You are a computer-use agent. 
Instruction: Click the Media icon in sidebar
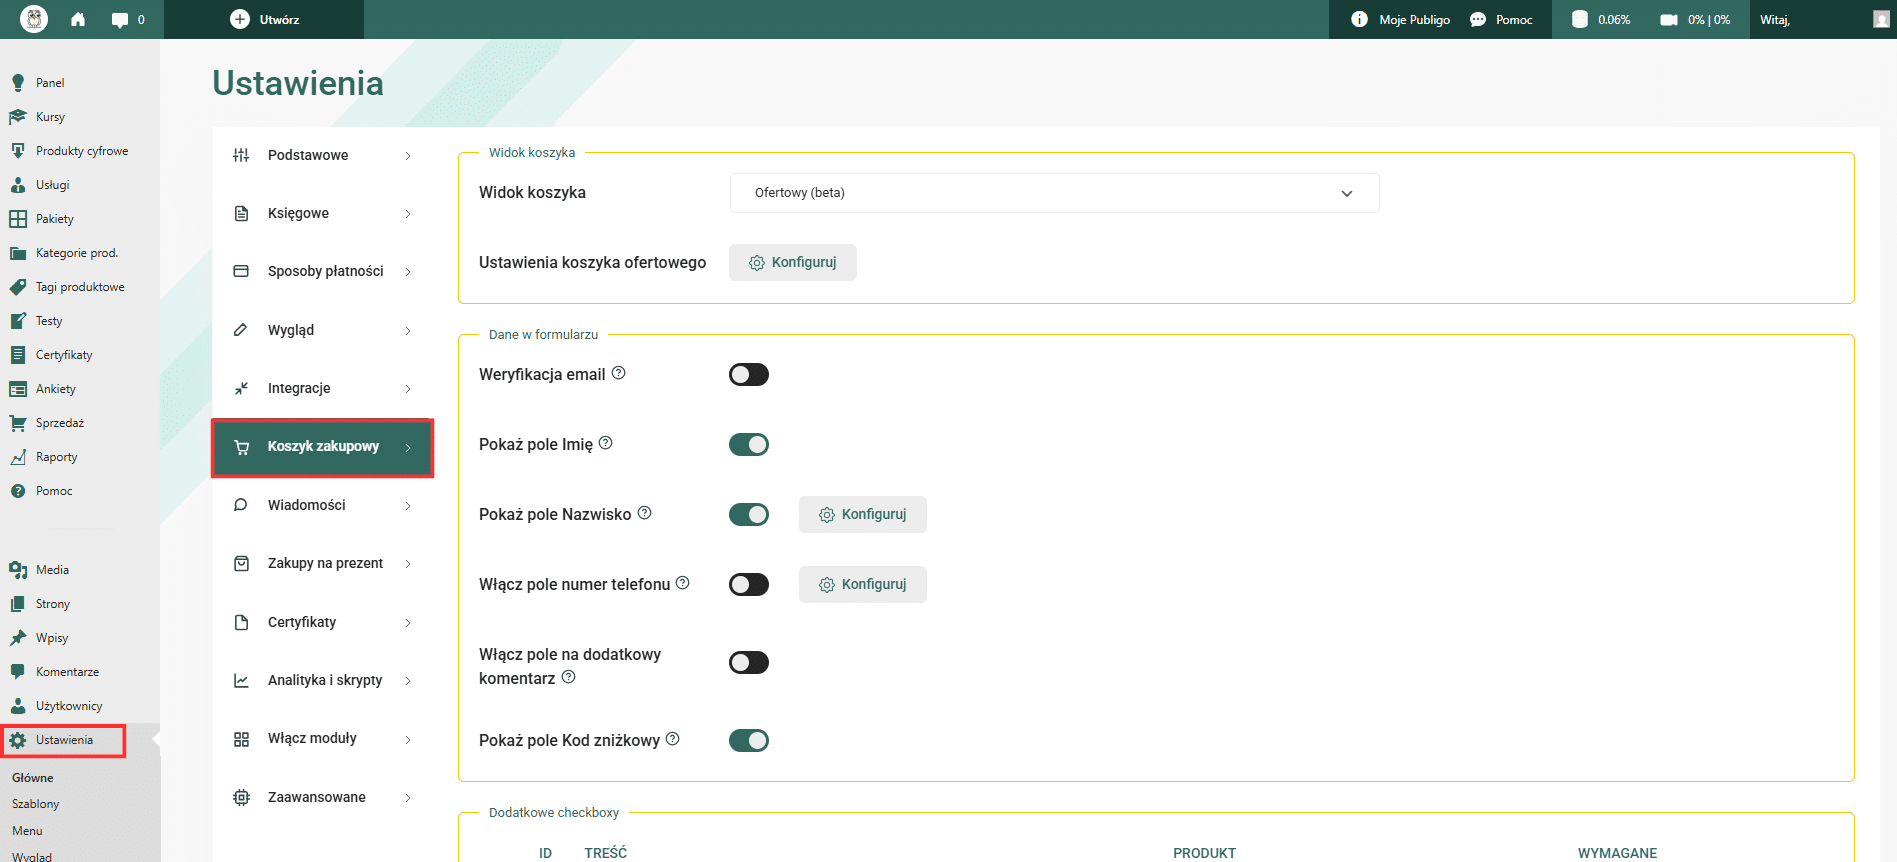(18, 570)
